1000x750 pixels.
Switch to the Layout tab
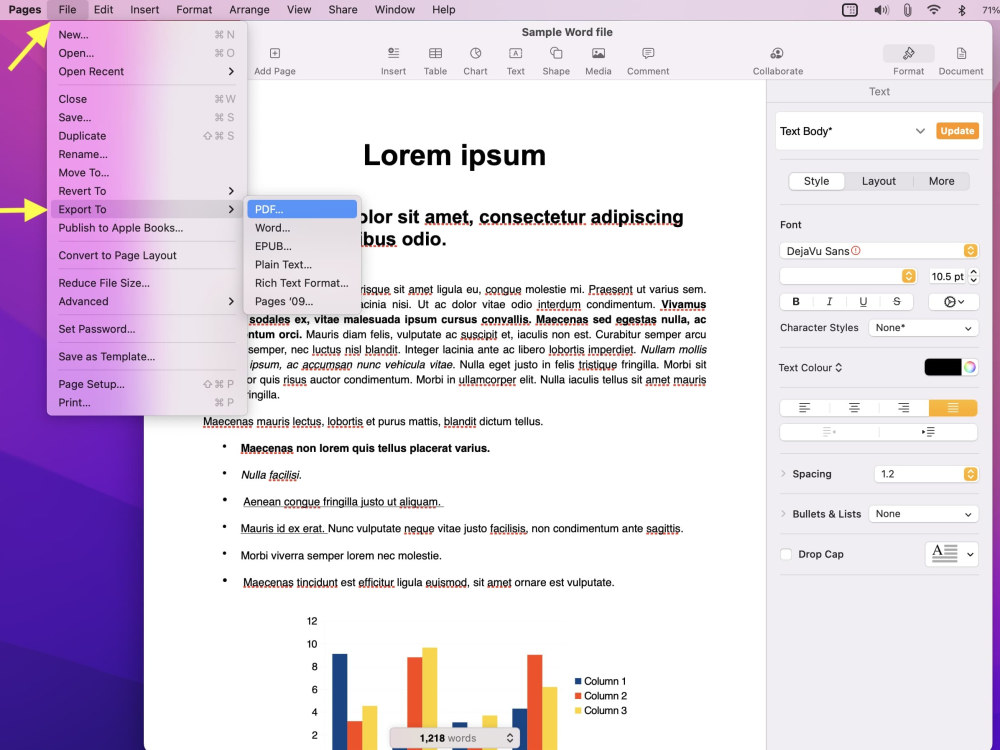click(x=879, y=181)
